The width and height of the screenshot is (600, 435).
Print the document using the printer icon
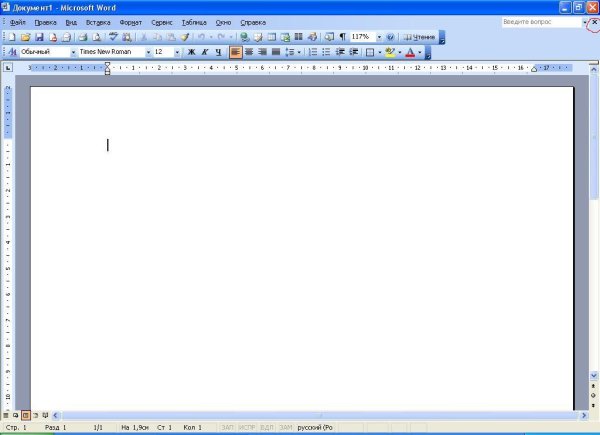pyautogui.click(x=83, y=37)
